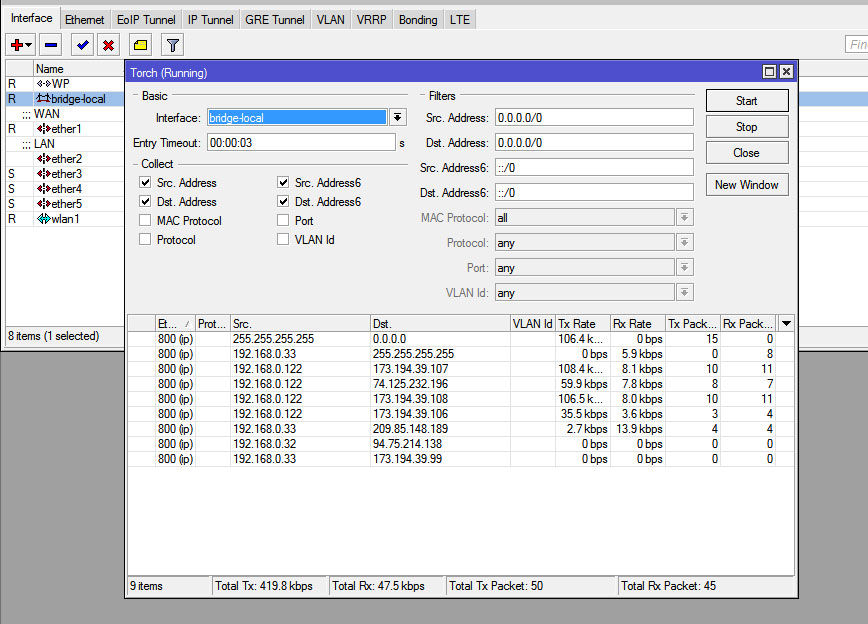
Task: Expand the add button dropdown arrow
Action: (x=29, y=45)
